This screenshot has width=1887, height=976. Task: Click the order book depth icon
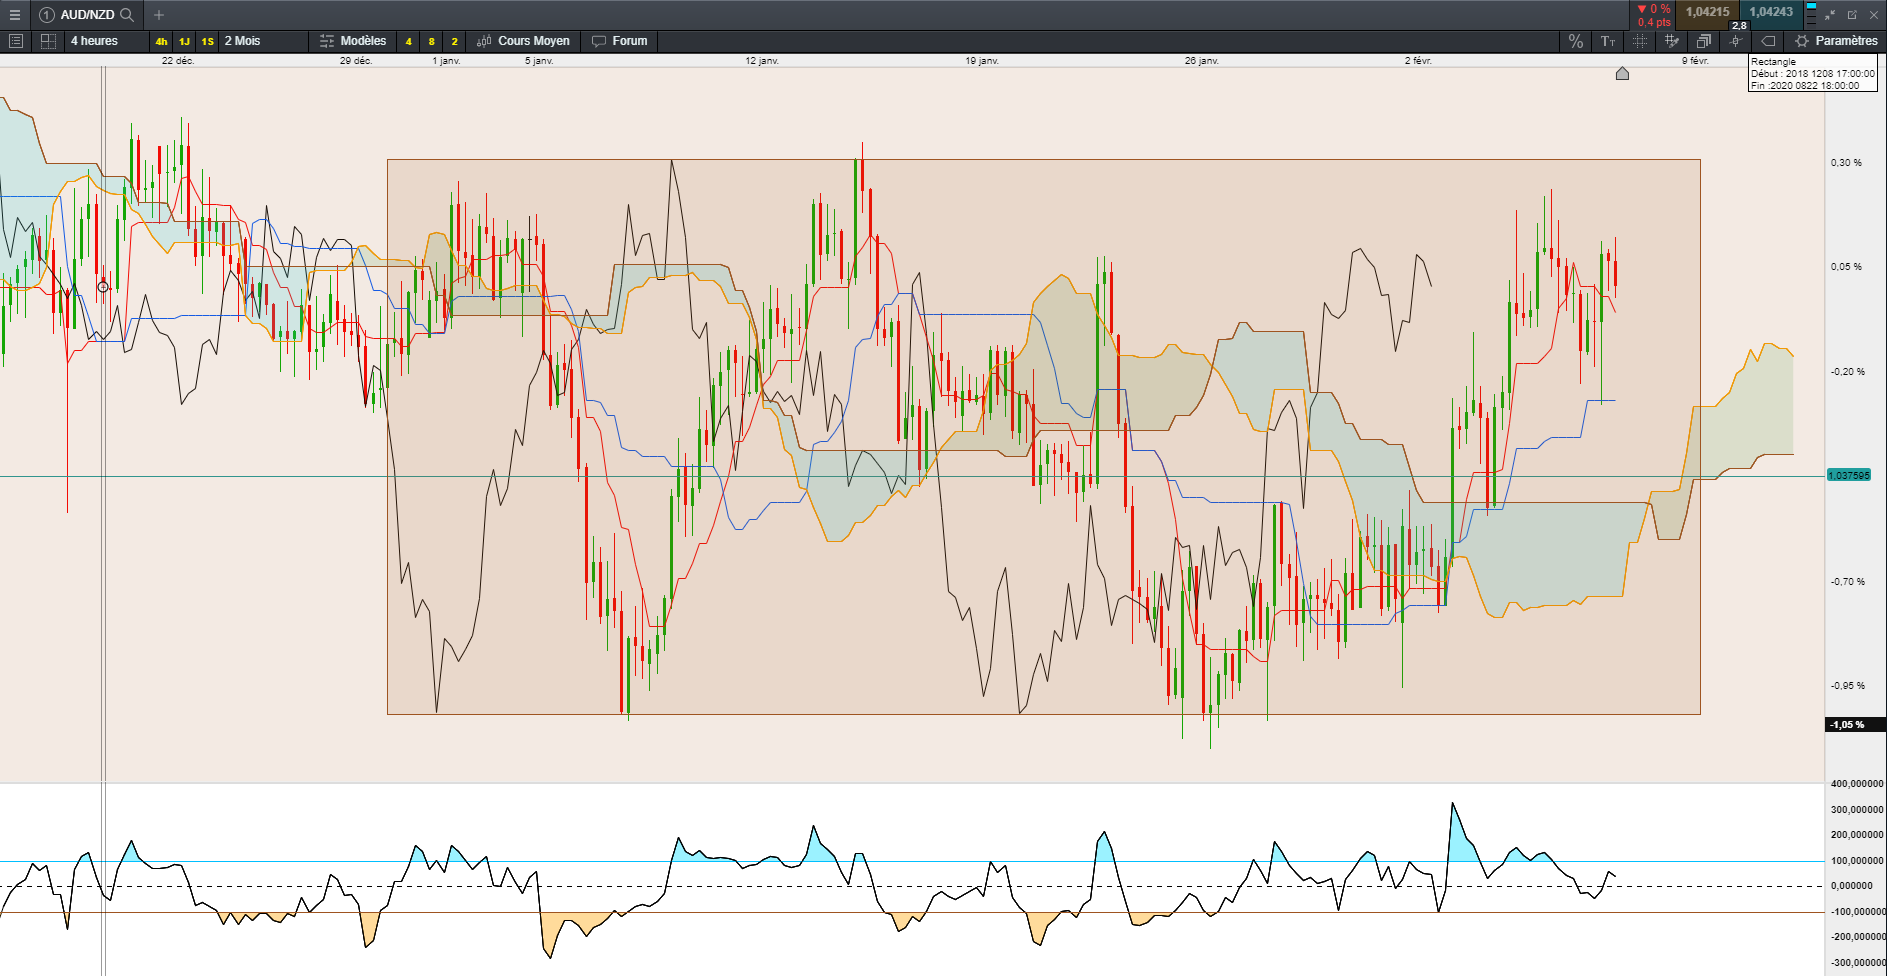[1811, 14]
